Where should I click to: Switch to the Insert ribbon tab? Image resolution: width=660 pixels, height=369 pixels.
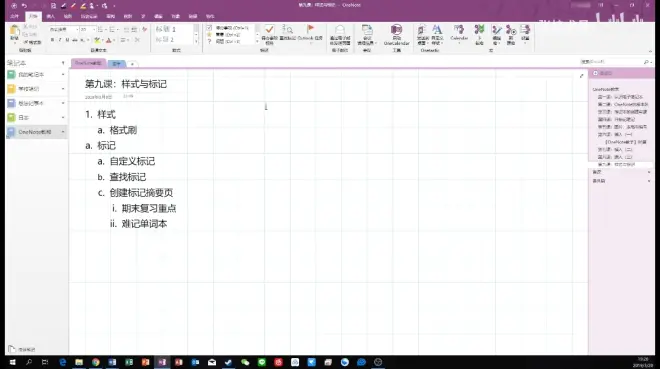51,16
